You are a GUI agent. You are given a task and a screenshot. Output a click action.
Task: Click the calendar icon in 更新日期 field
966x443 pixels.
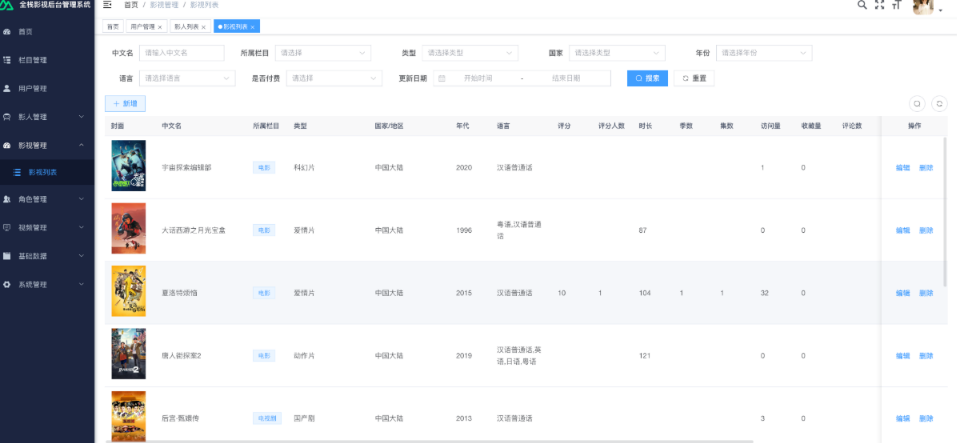[x=442, y=78]
